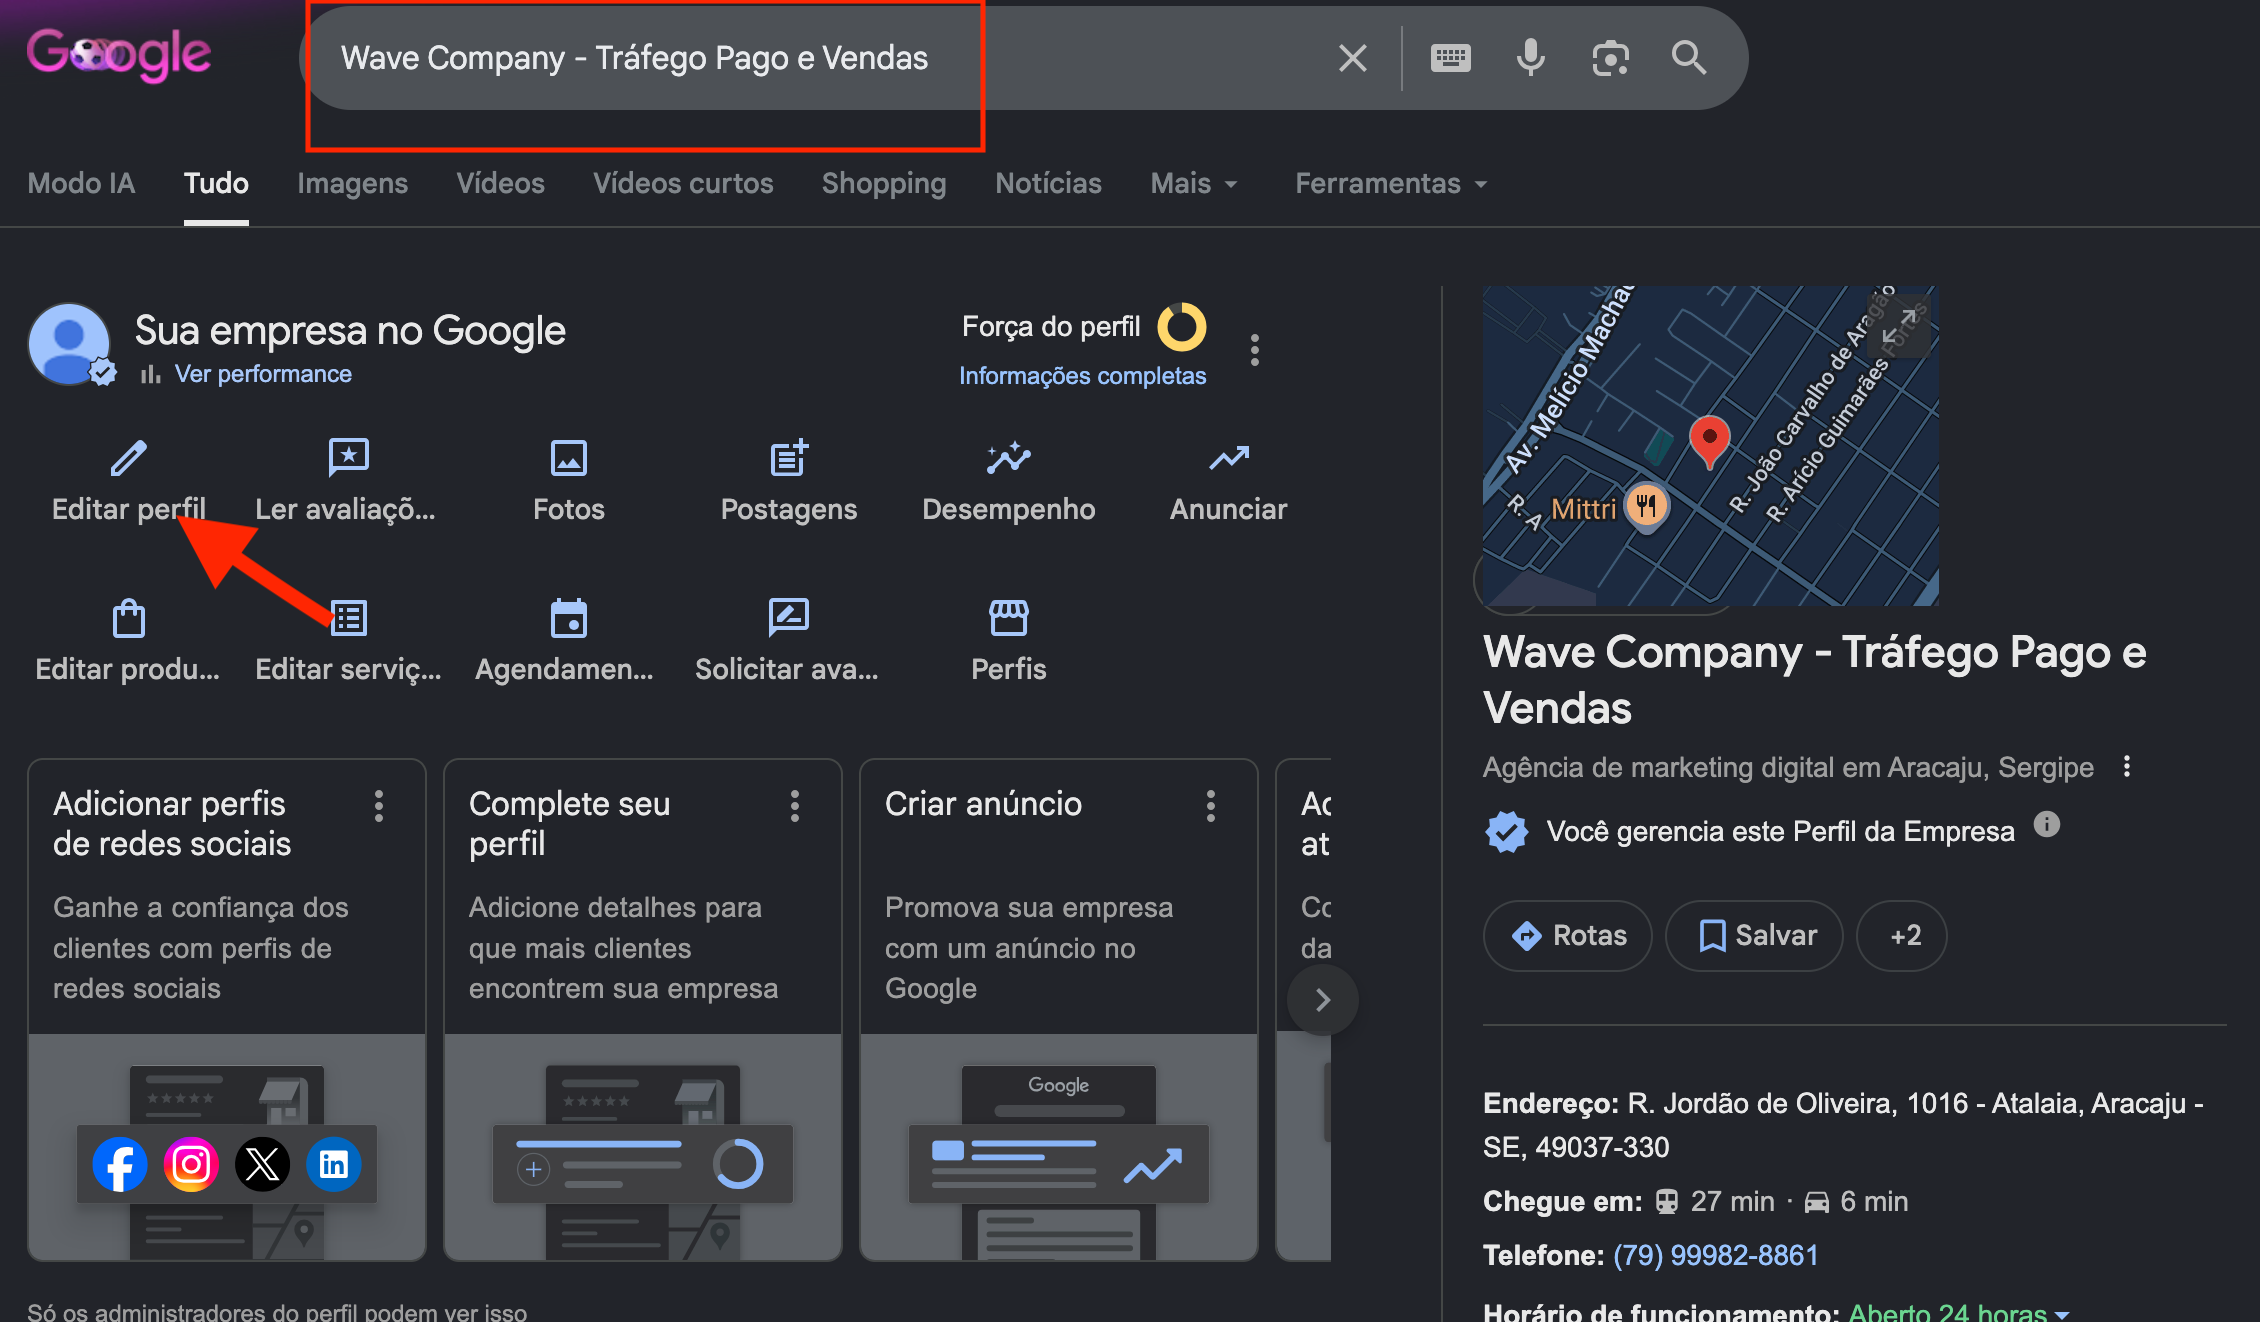Screen dimensions: 2260x1322
Task: Open the Fotos icon
Action: tap(569, 458)
